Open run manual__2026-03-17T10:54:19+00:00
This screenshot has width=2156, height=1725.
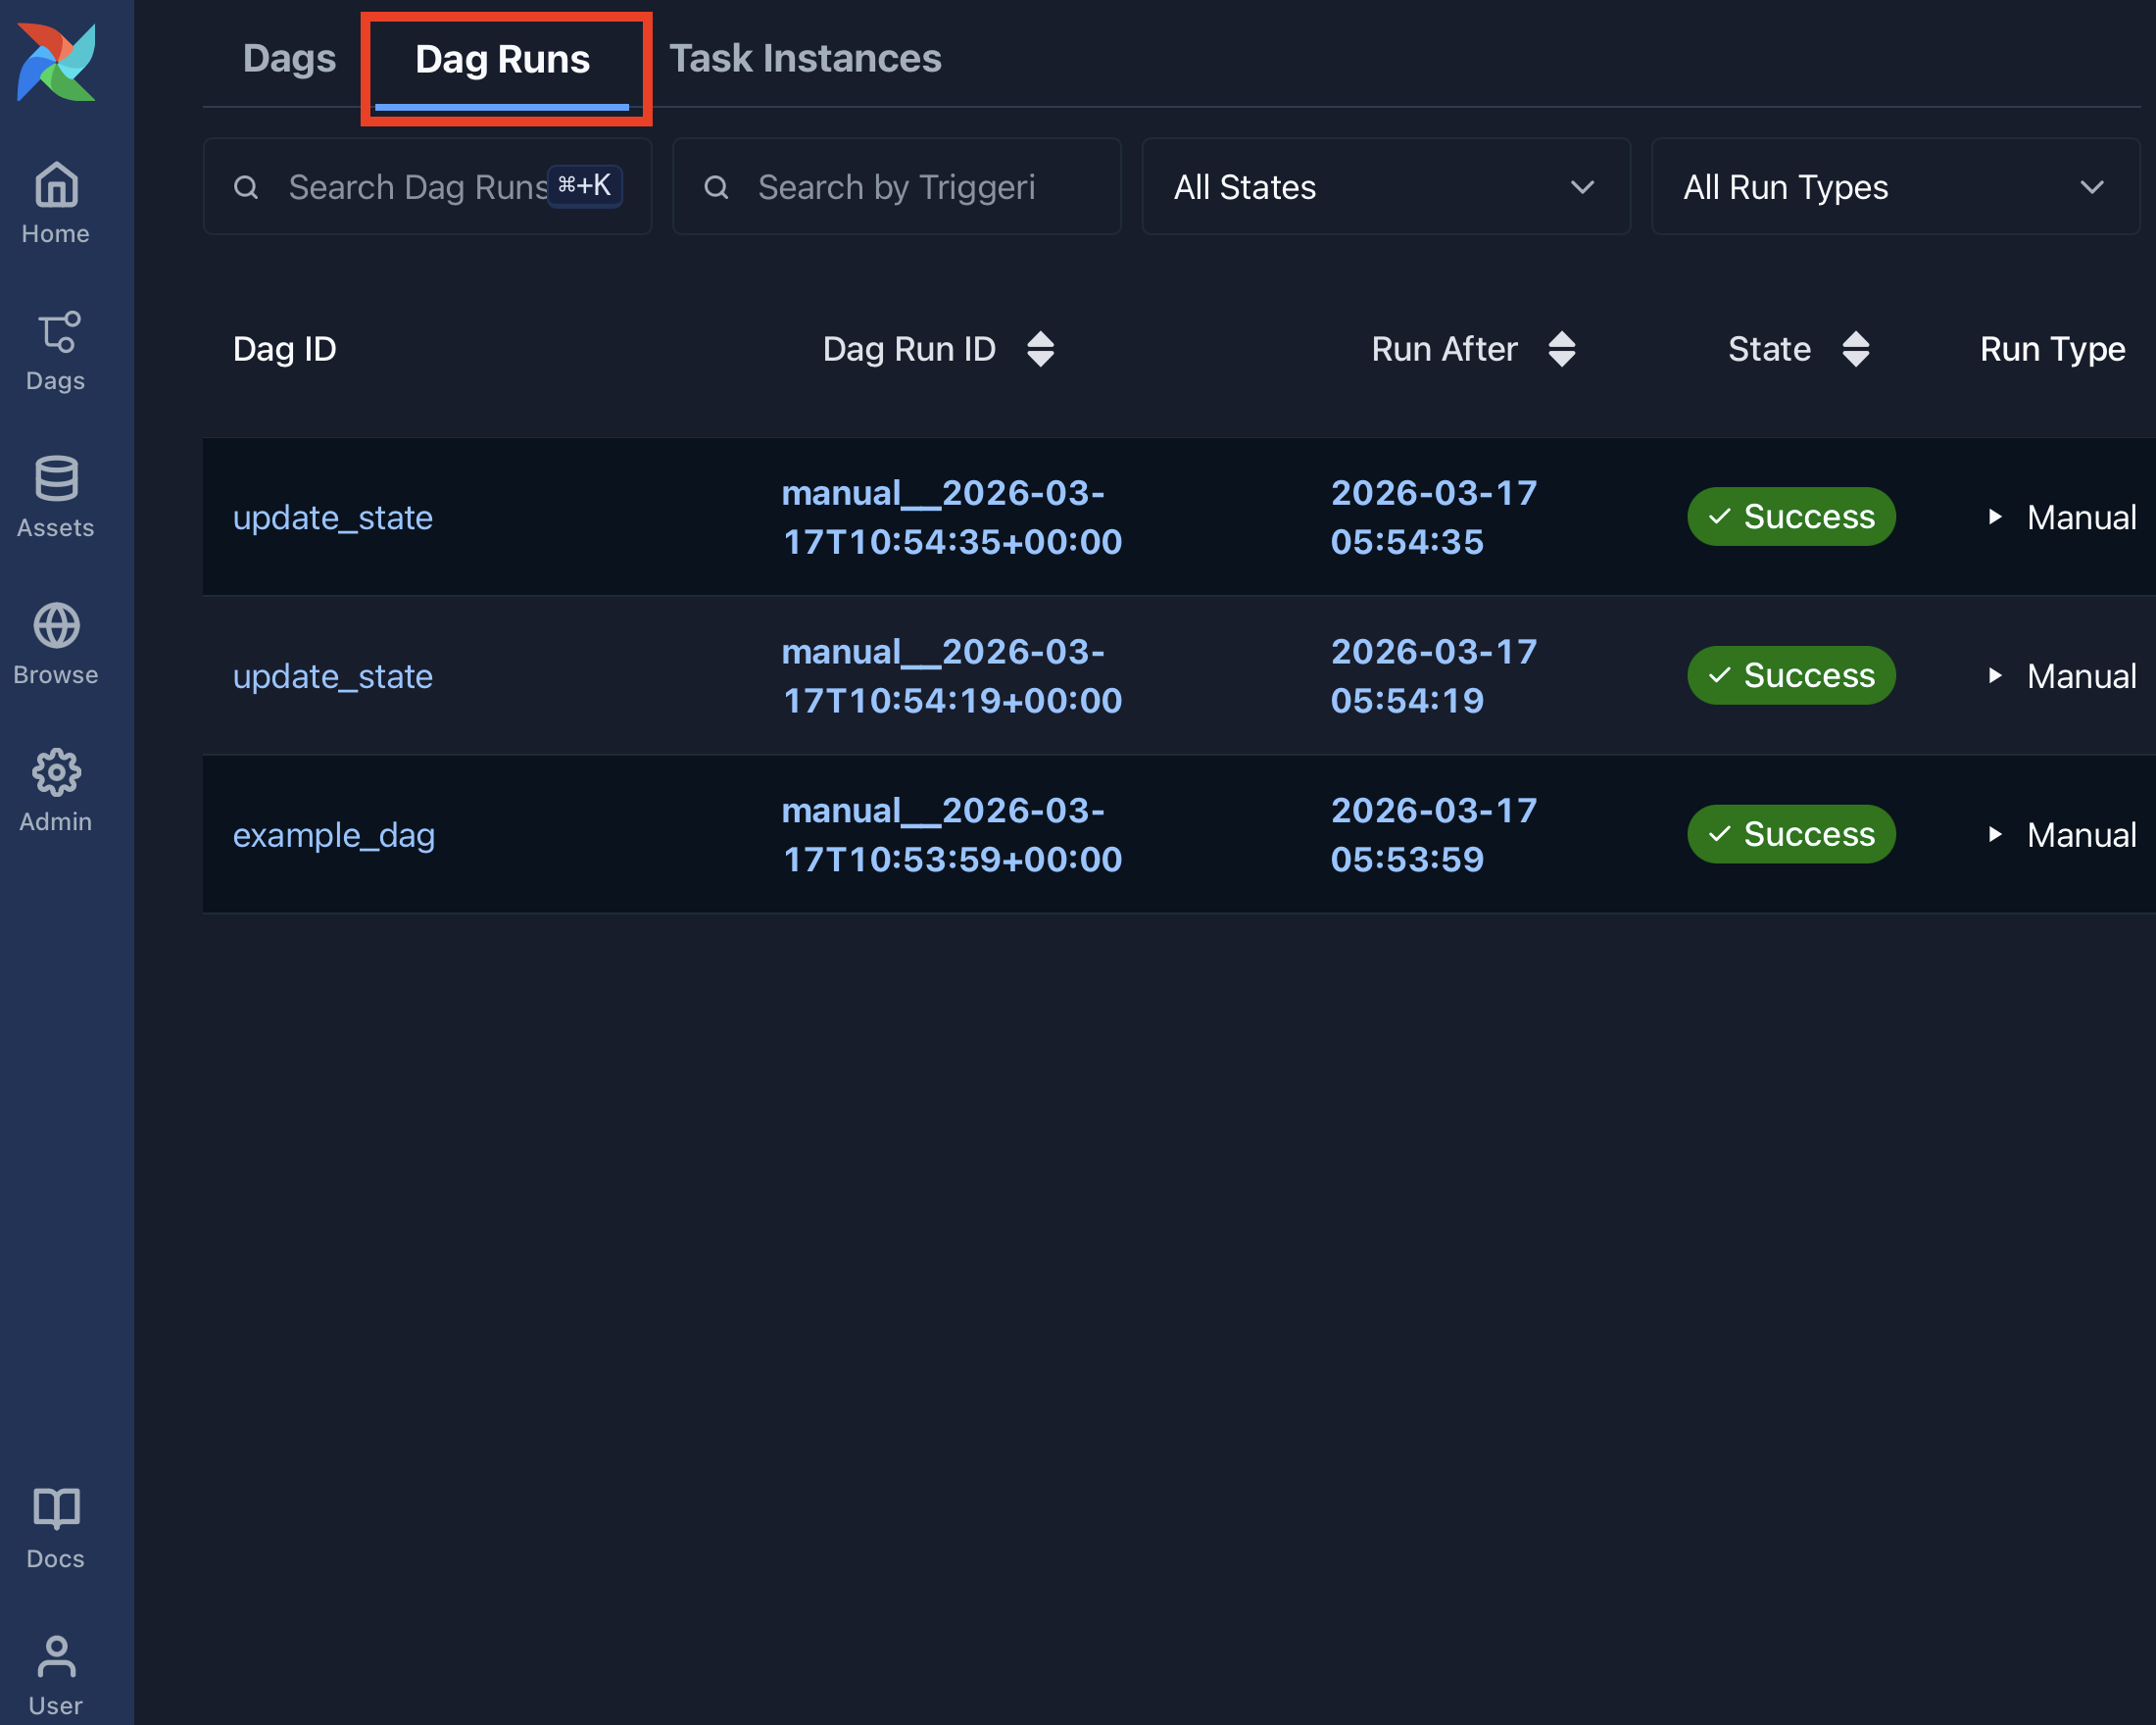pyautogui.click(x=952, y=676)
